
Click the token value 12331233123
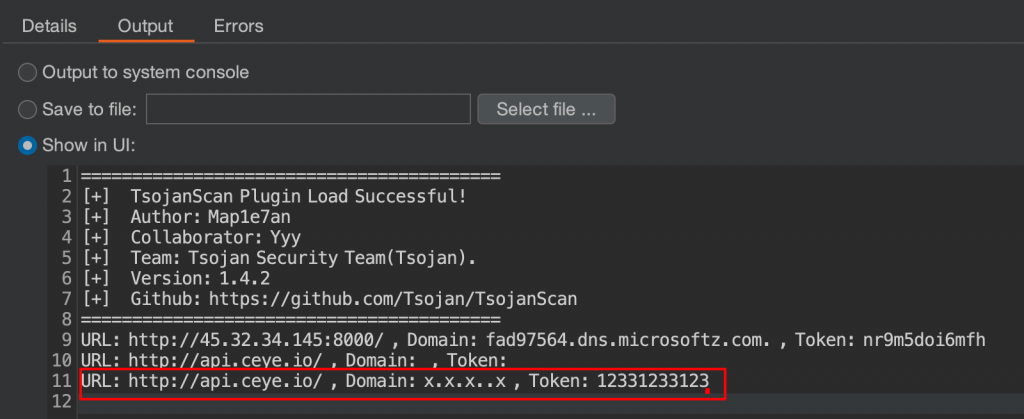click(x=653, y=381)
